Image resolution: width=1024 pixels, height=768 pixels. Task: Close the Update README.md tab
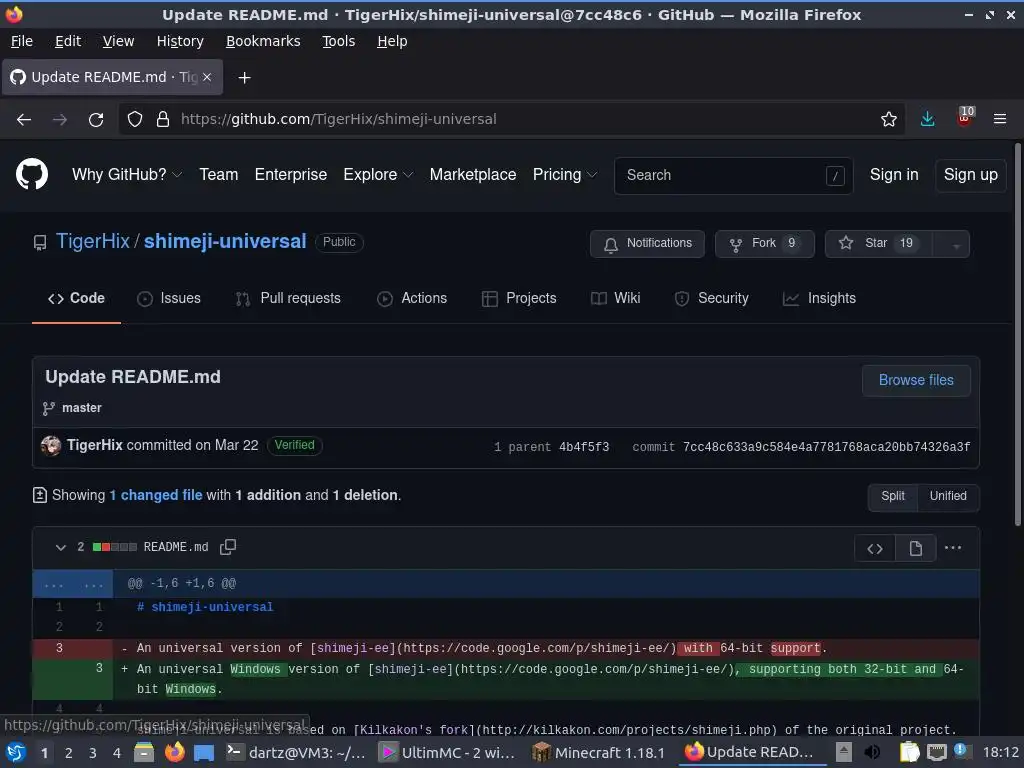(x=207, y=77)
